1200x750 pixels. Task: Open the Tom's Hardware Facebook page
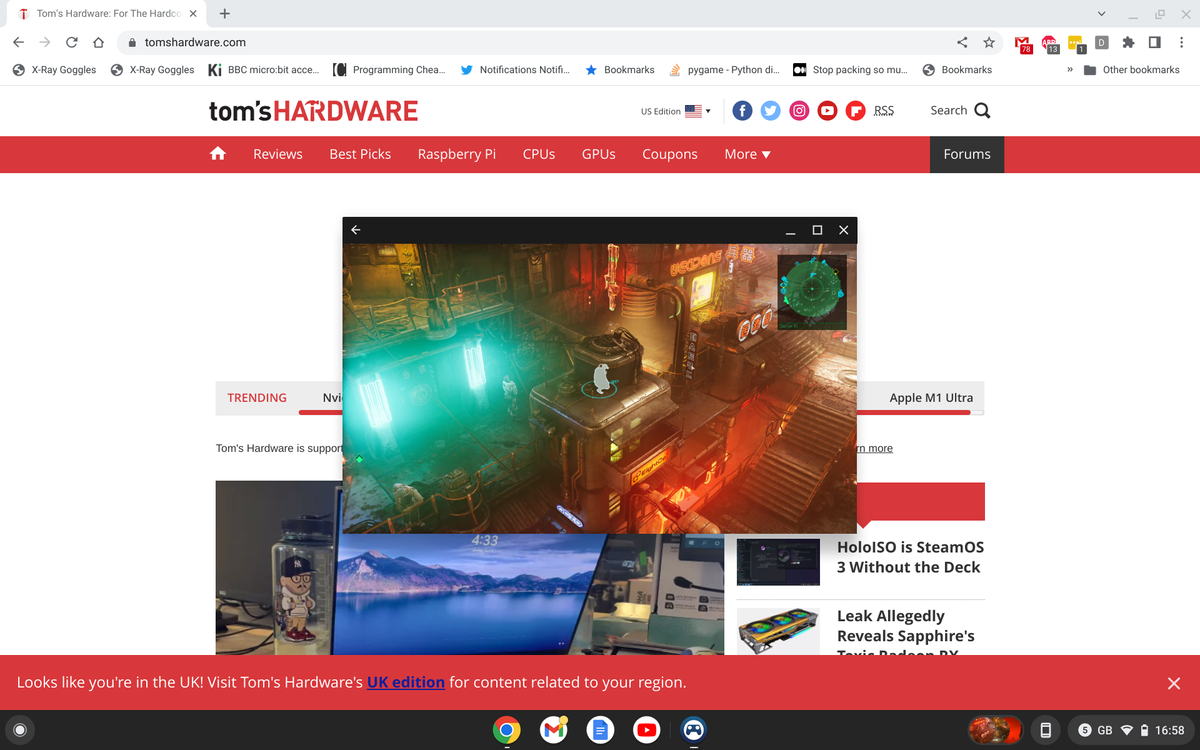742,111
